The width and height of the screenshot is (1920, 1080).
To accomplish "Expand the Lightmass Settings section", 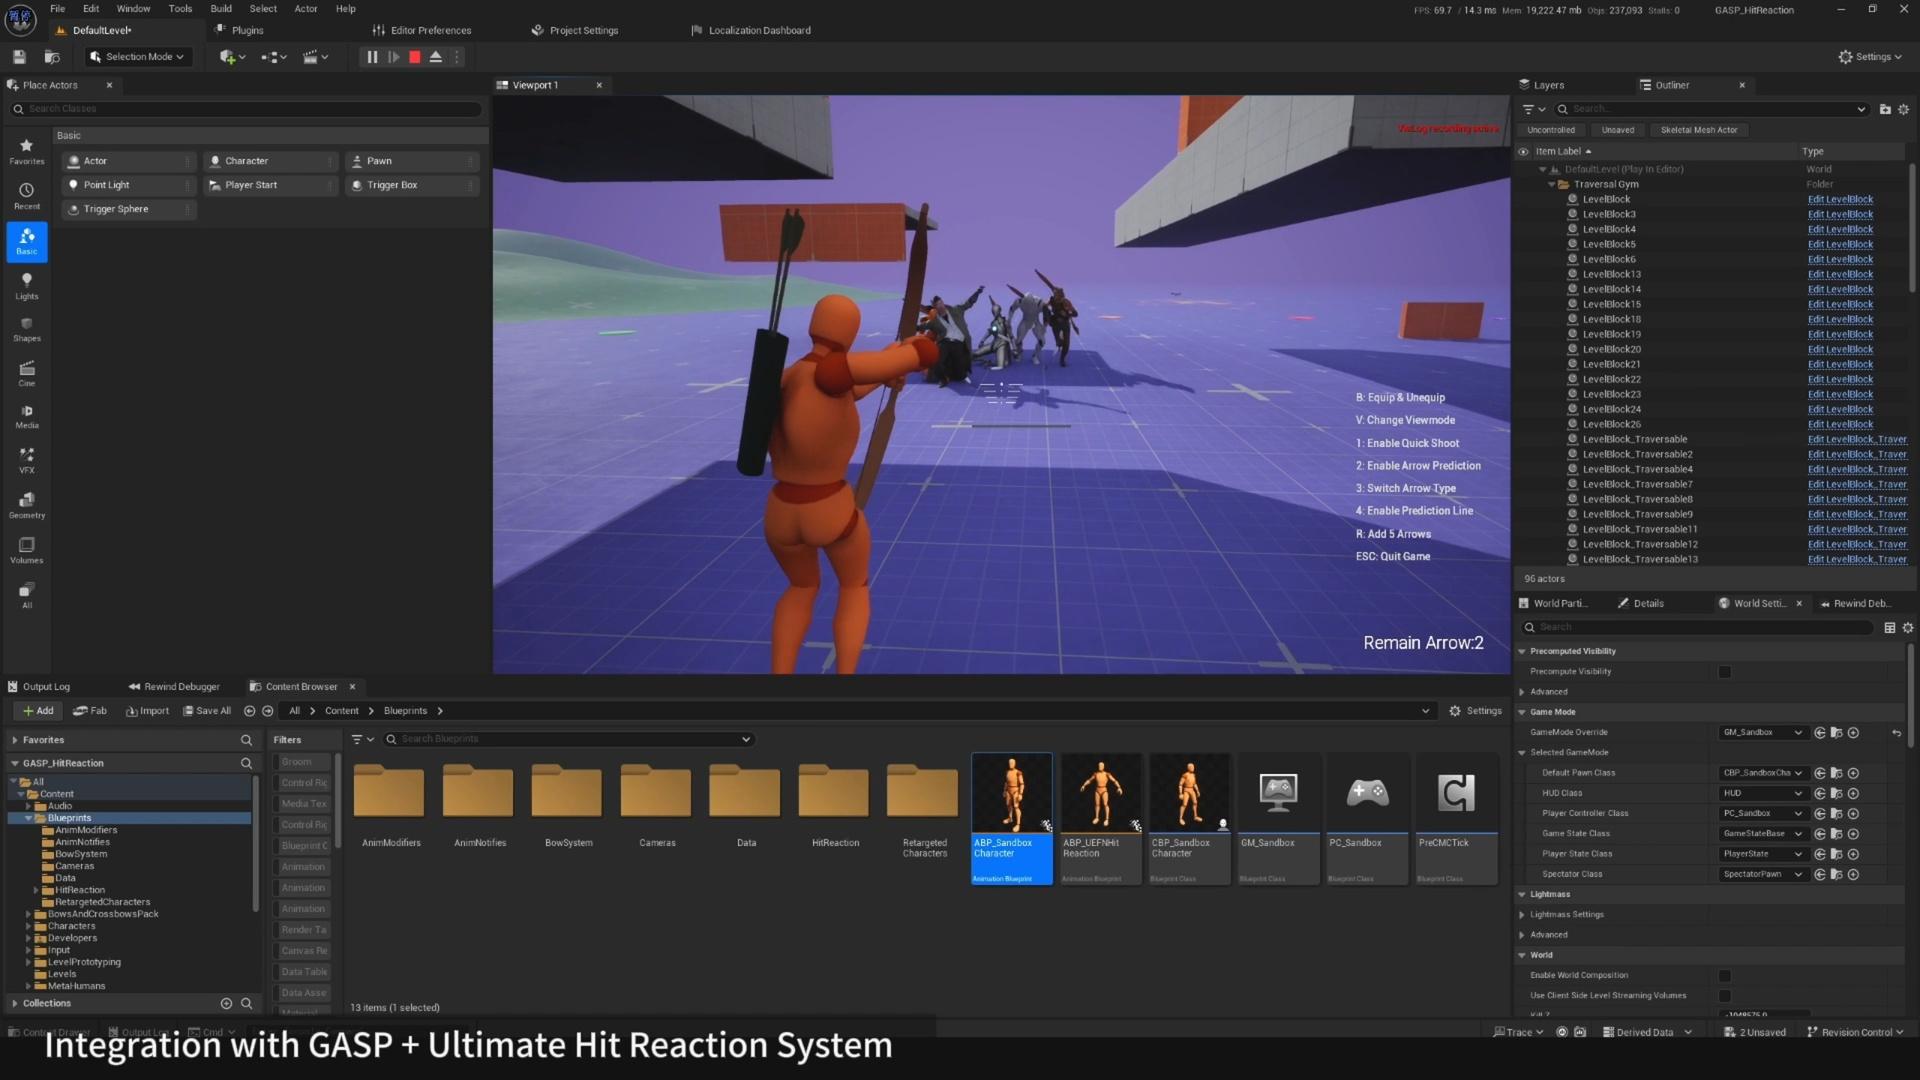I will pyautogui.click(x=1523, y=915).
